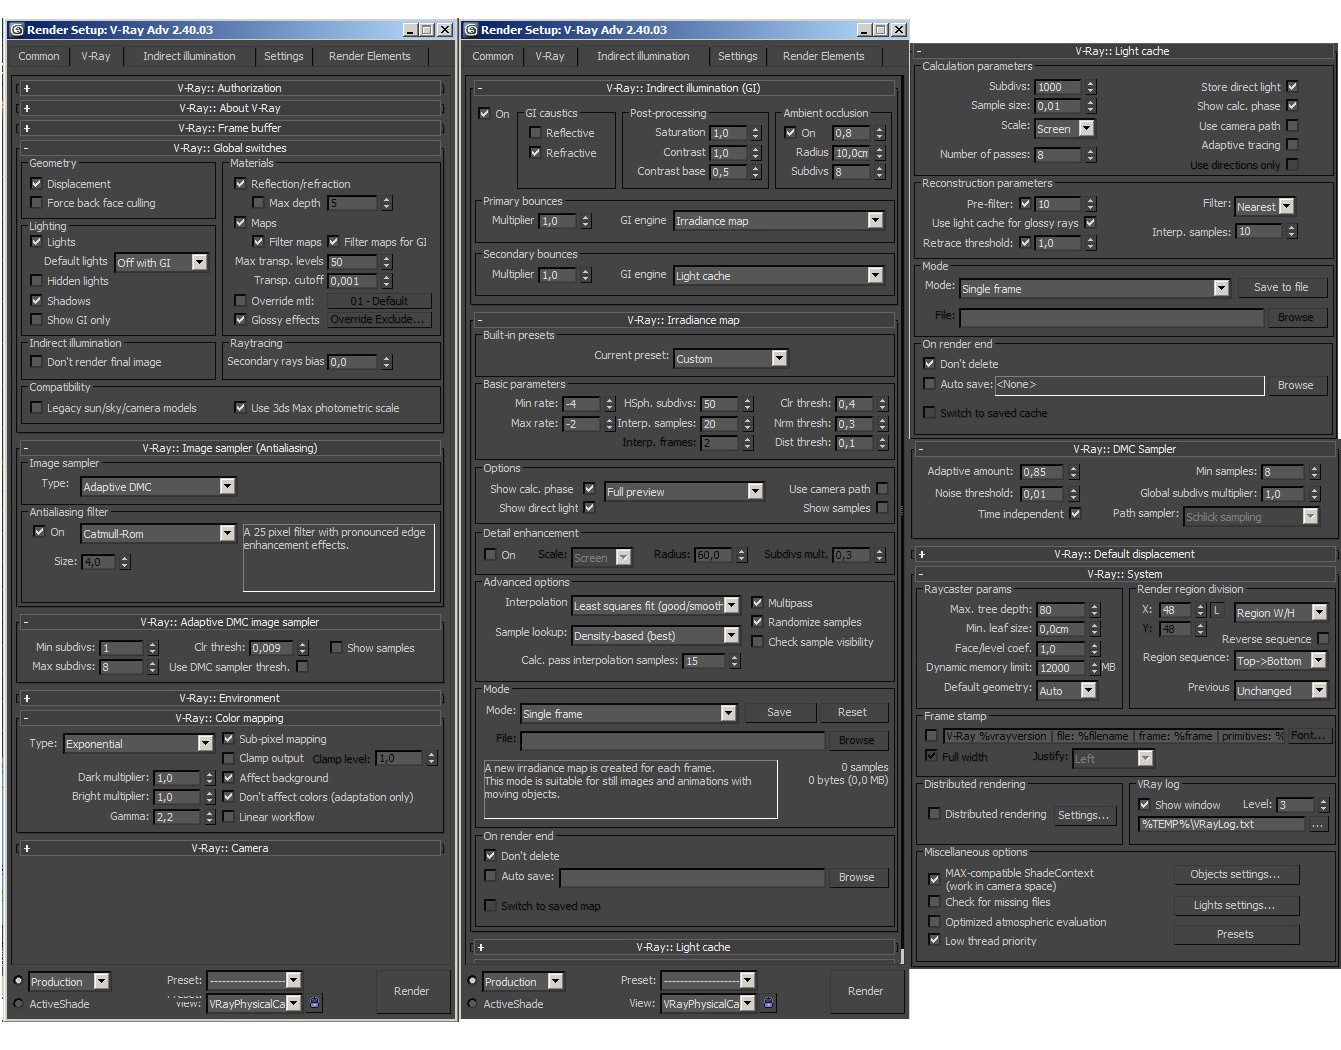The height and width of the screenshot is (1050, 1341).
Task: Enable Reflective GI caustics checkbox
Action: 535,133
